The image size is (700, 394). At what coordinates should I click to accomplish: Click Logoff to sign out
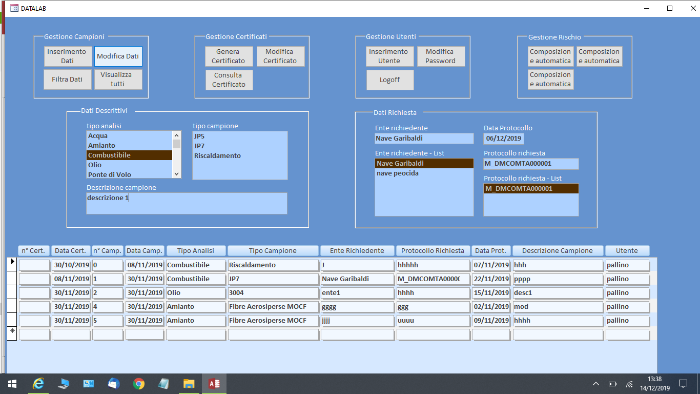(x=389, y=80)
